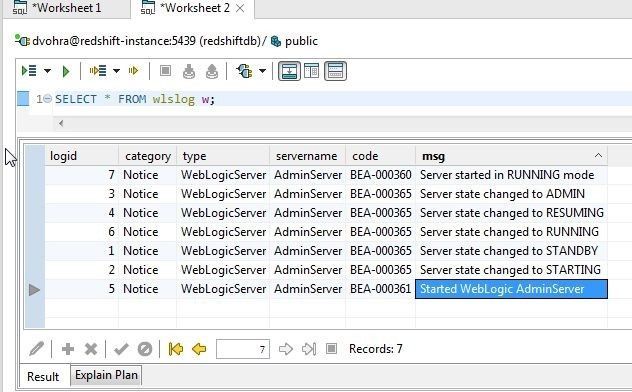Open dropdown beside the yellow execute script icon
This screenshot has width=632, height=392.
coord(116,71)
